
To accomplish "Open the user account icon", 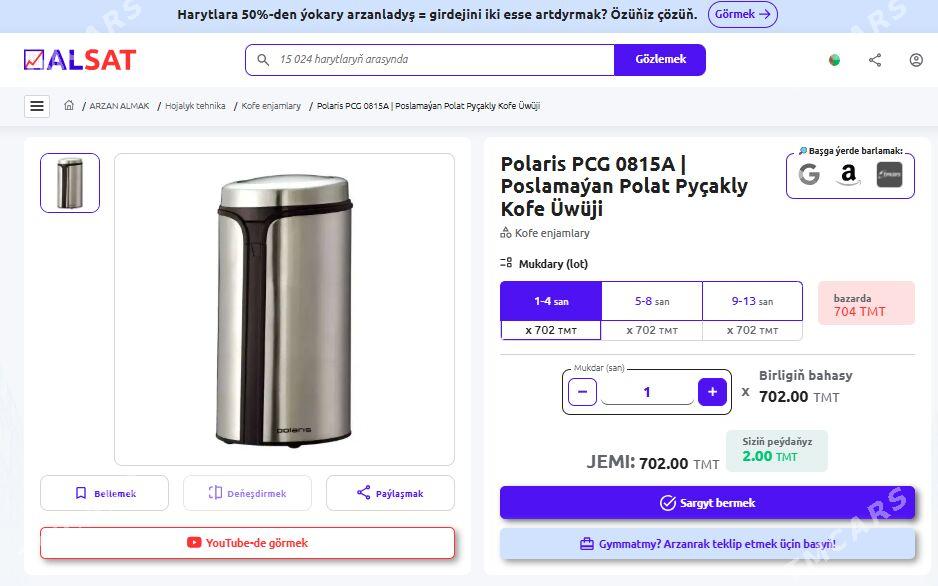I will pos(916,60).
